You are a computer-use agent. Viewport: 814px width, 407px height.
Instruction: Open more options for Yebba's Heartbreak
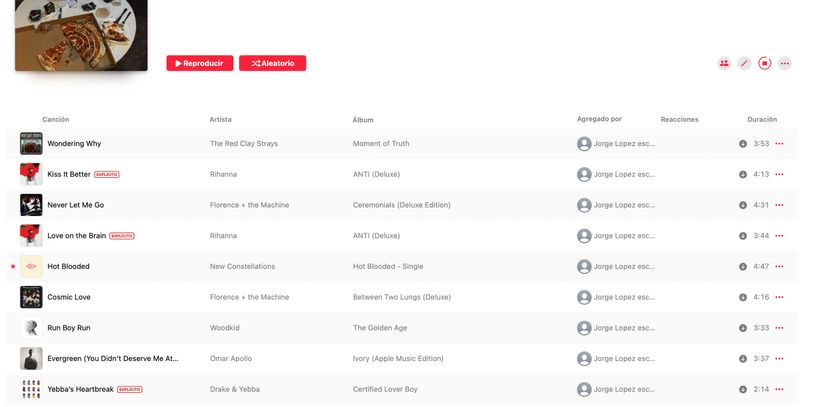click(779, 389)
